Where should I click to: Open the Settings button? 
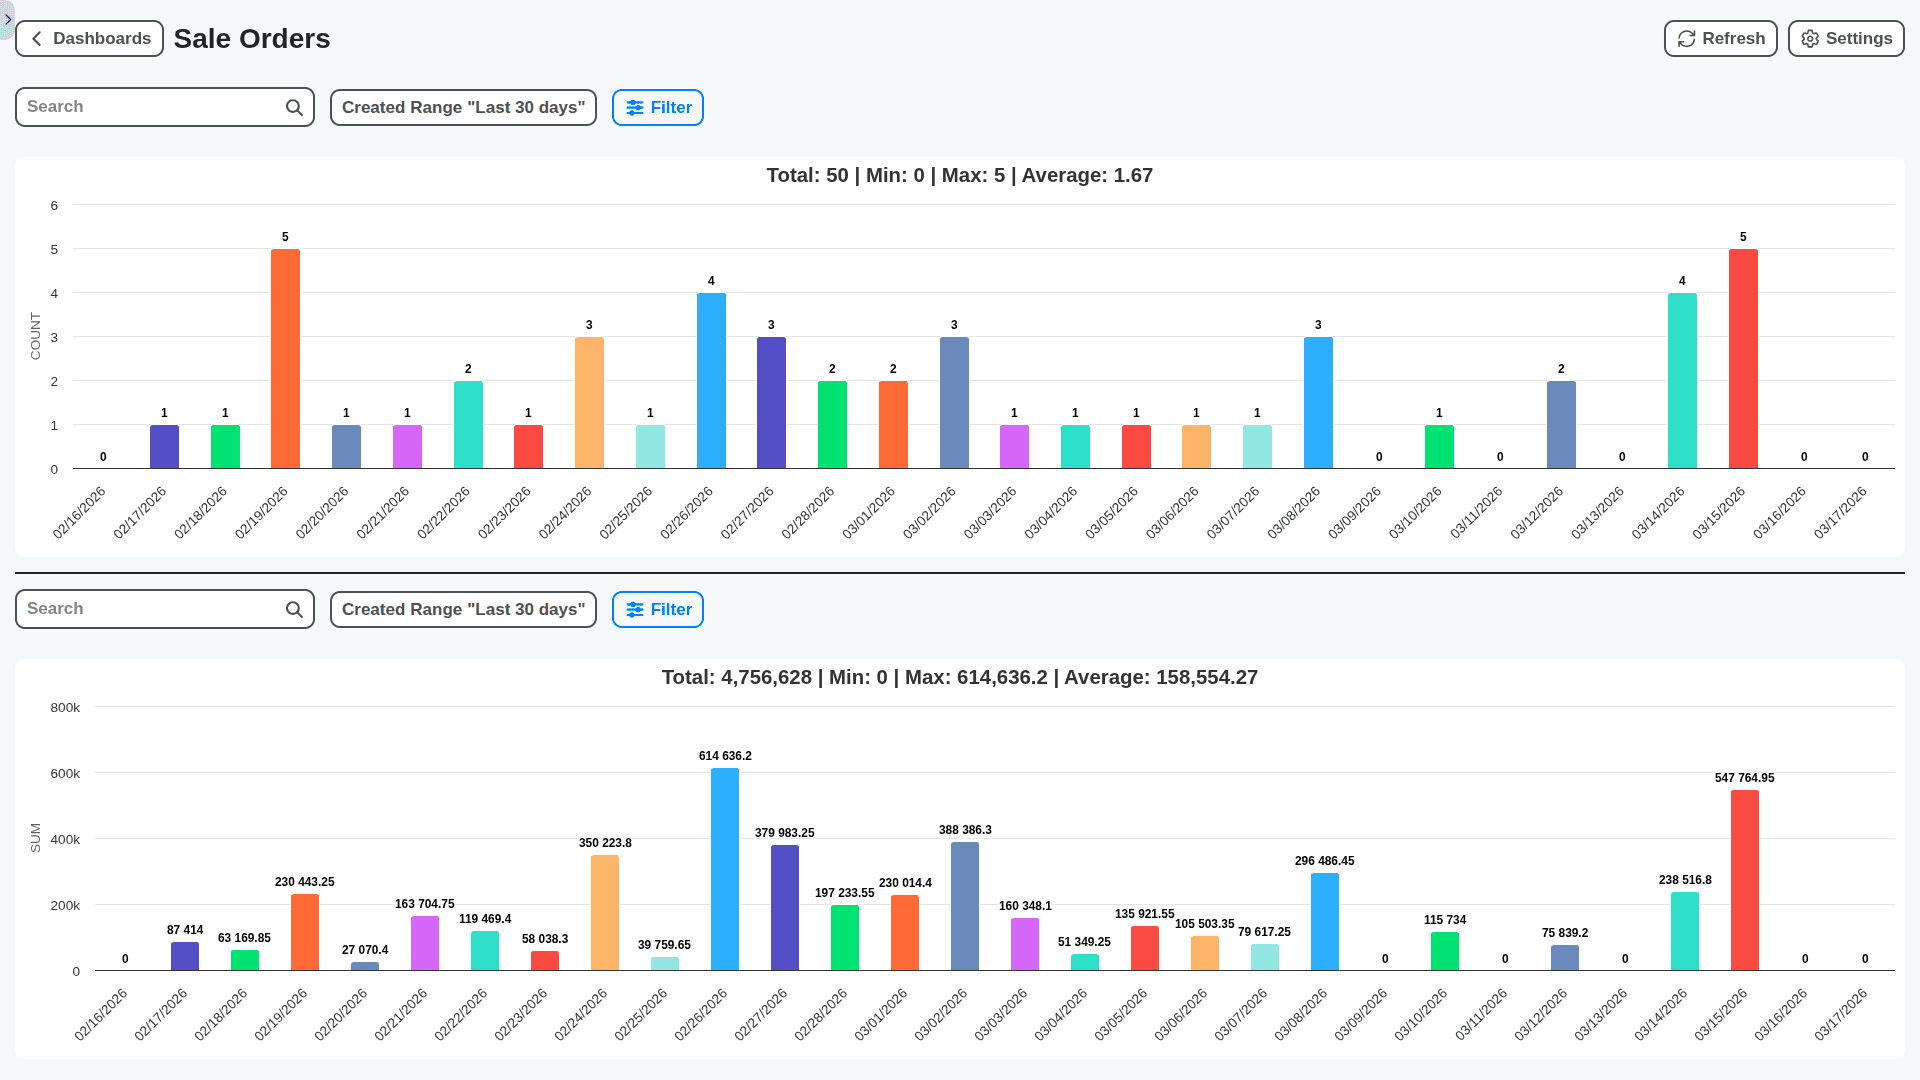(1845, 38)
